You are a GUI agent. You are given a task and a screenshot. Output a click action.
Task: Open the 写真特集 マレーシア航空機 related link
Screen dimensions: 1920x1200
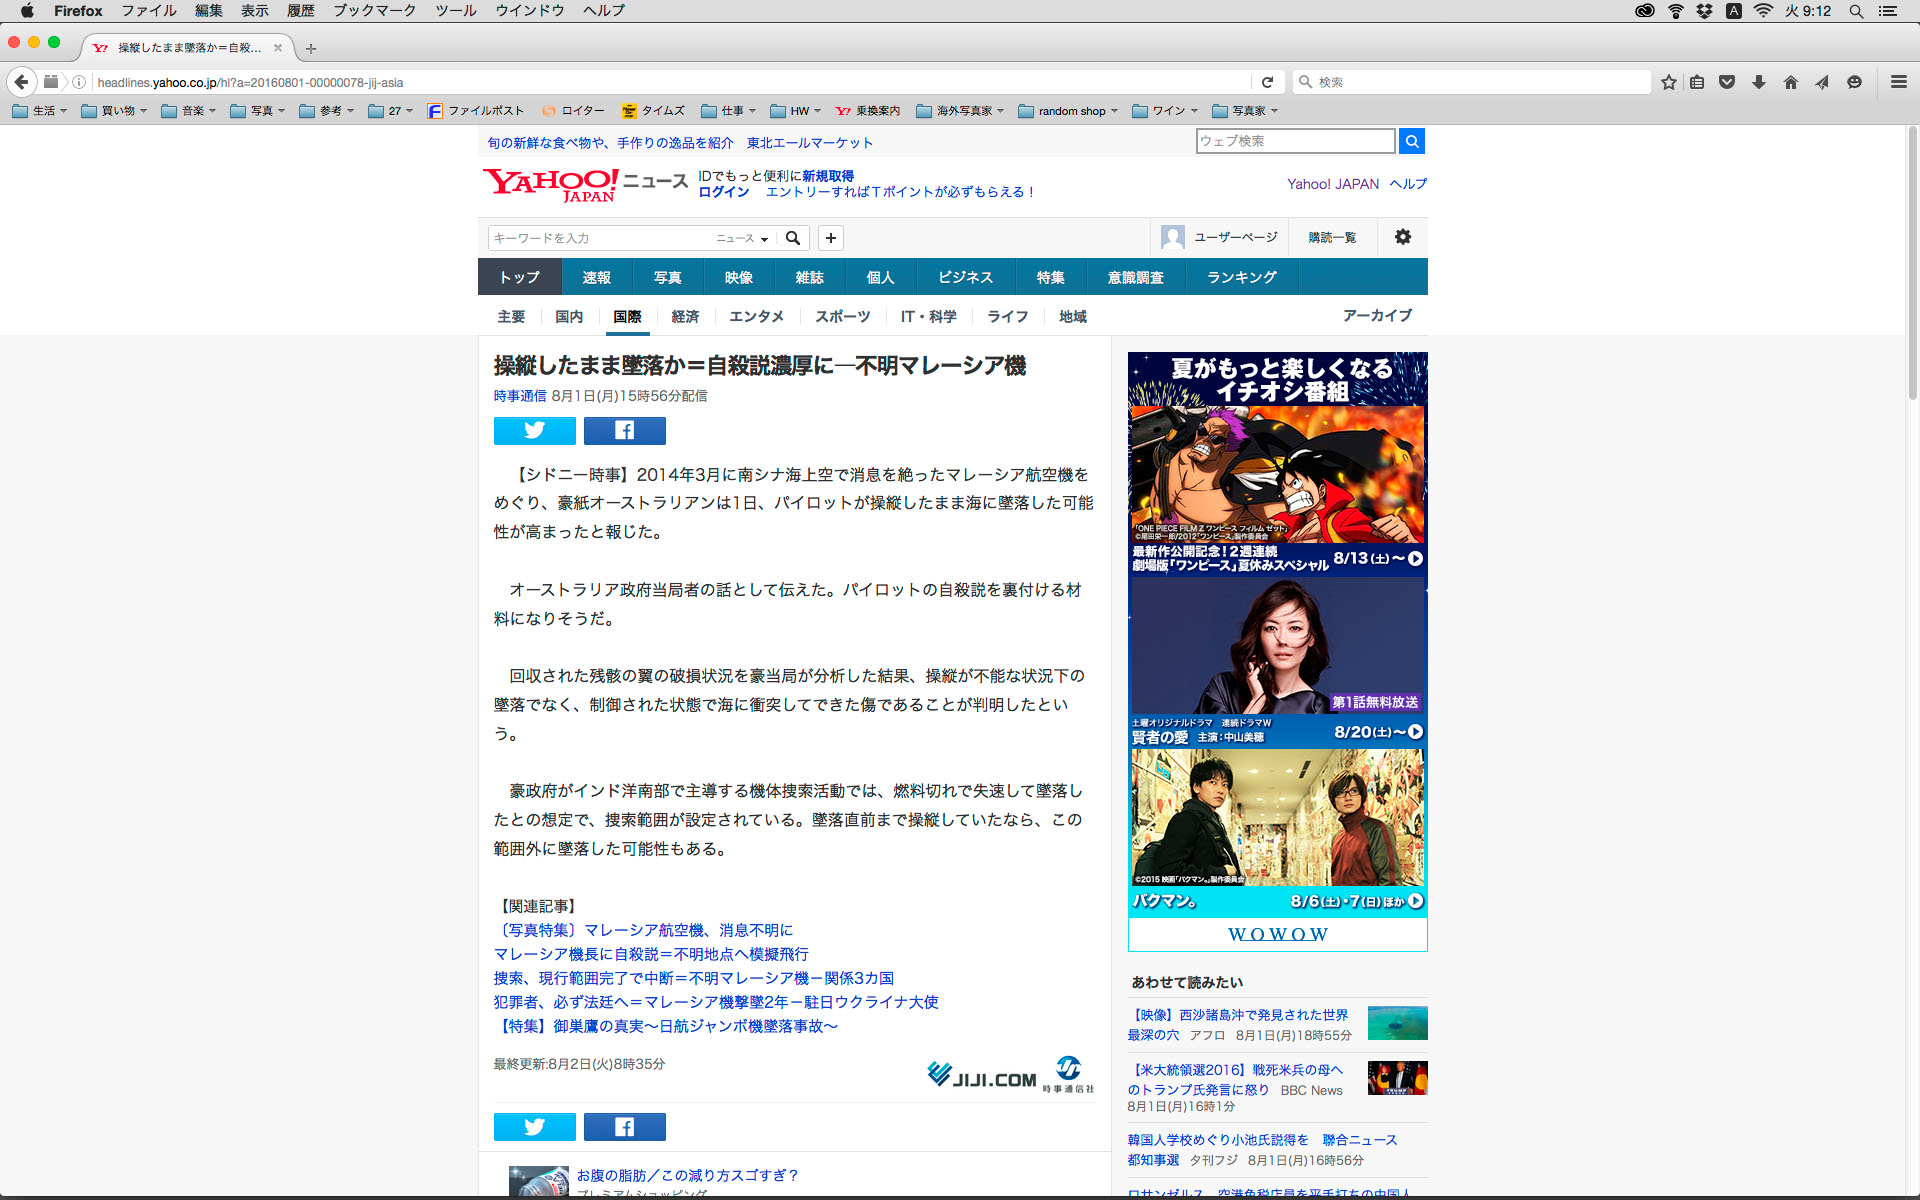click(643, 930)
